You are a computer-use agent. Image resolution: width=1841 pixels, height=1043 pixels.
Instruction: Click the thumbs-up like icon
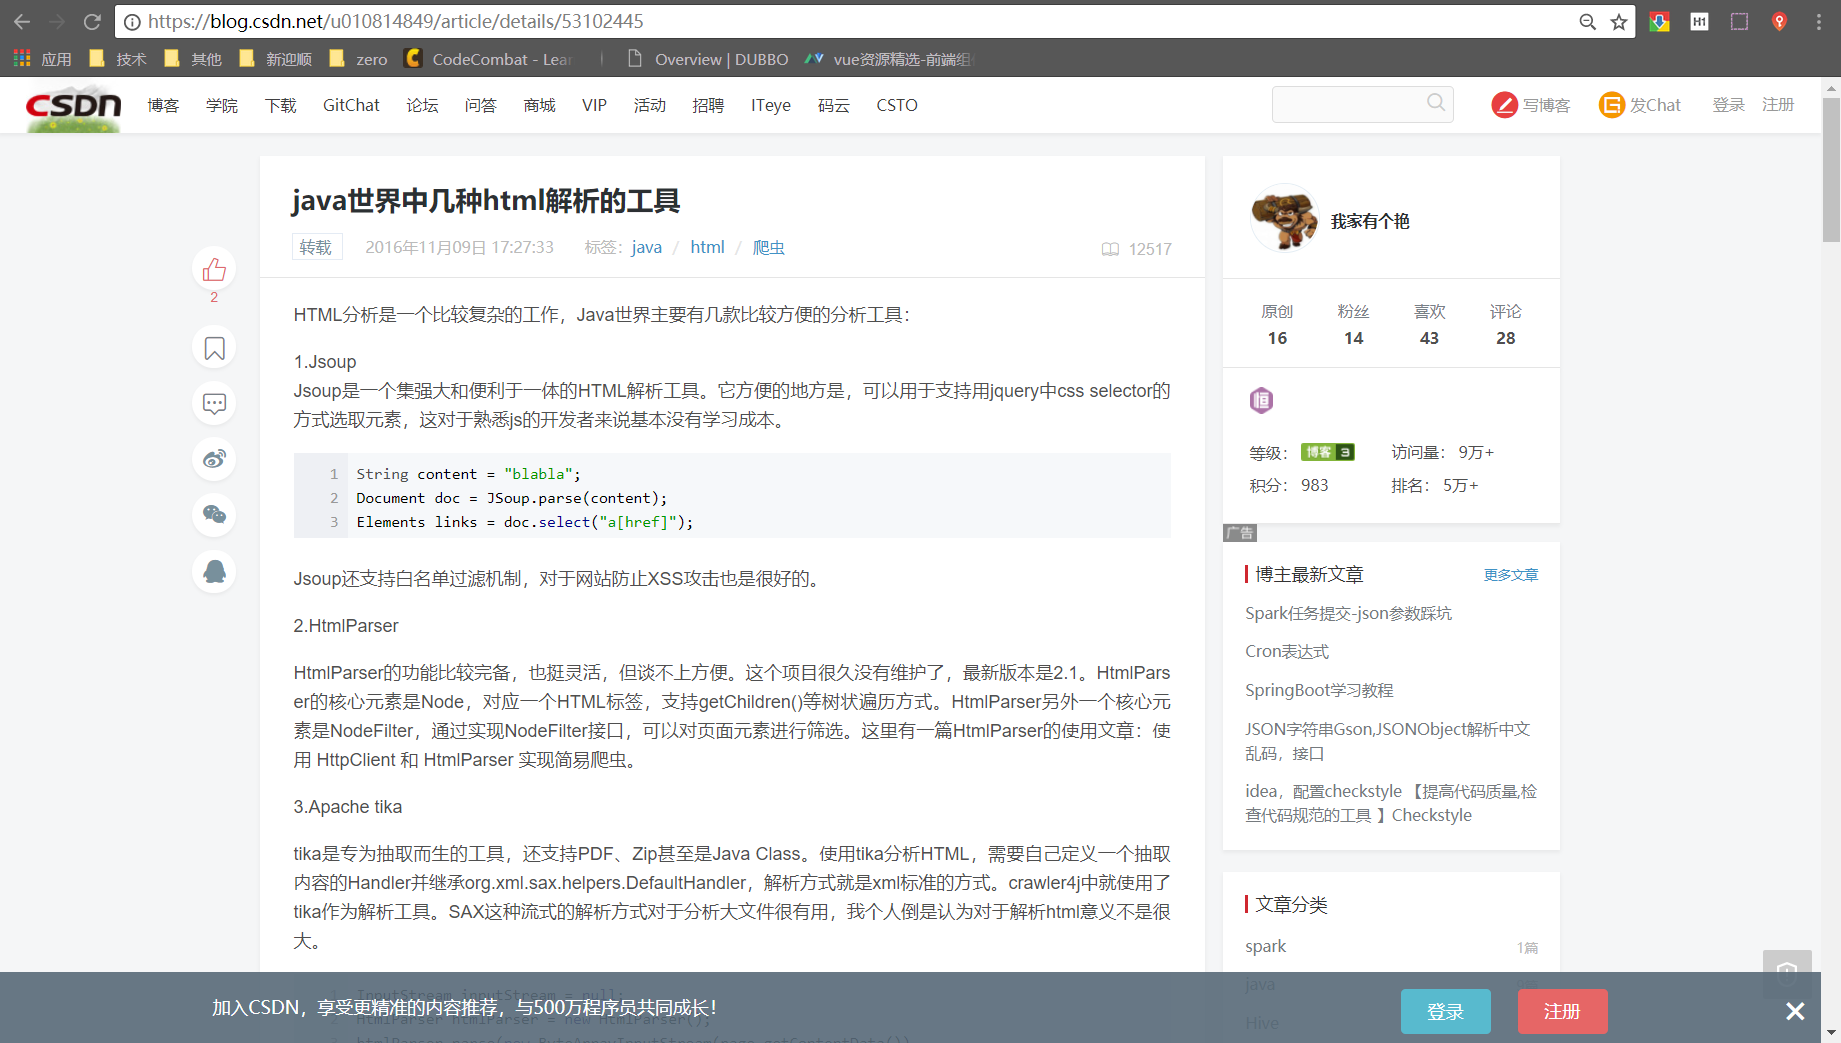click(x=214, y=269)
